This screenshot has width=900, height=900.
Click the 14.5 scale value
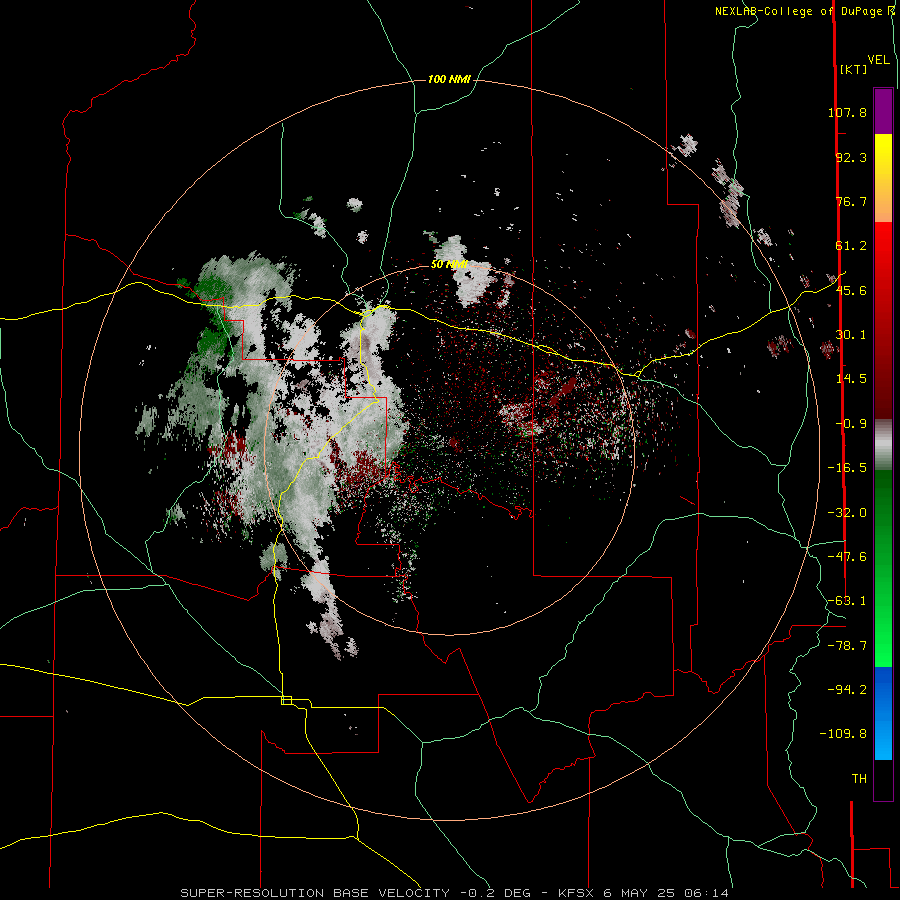click(x=851, y=379)
